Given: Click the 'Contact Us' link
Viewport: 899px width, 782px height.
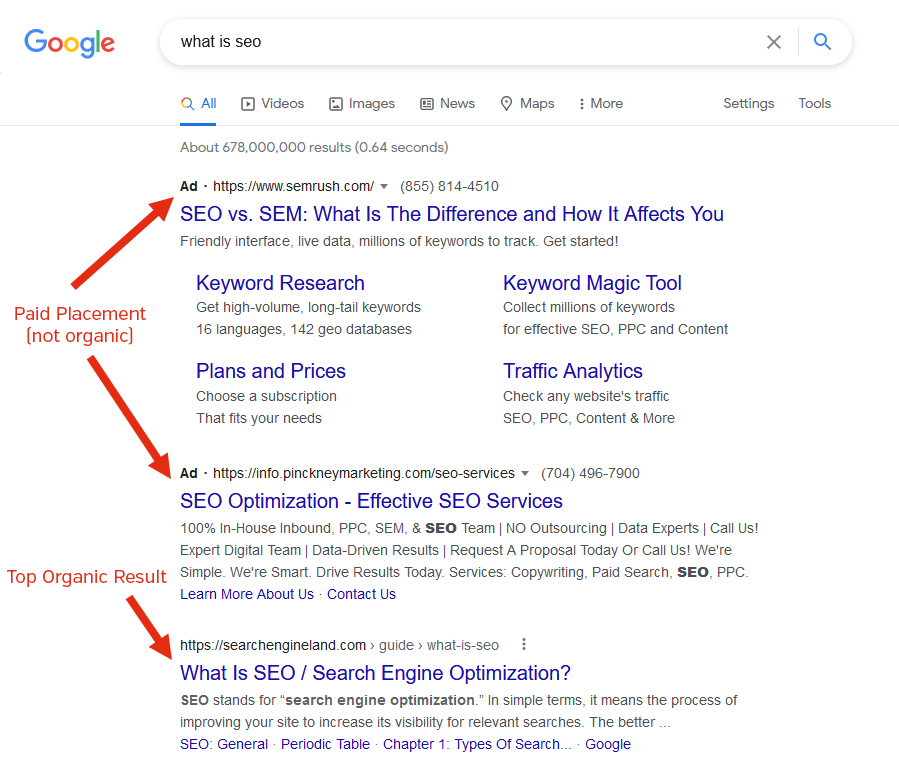Looking at the screenshot, I should [x=361, y=595].
